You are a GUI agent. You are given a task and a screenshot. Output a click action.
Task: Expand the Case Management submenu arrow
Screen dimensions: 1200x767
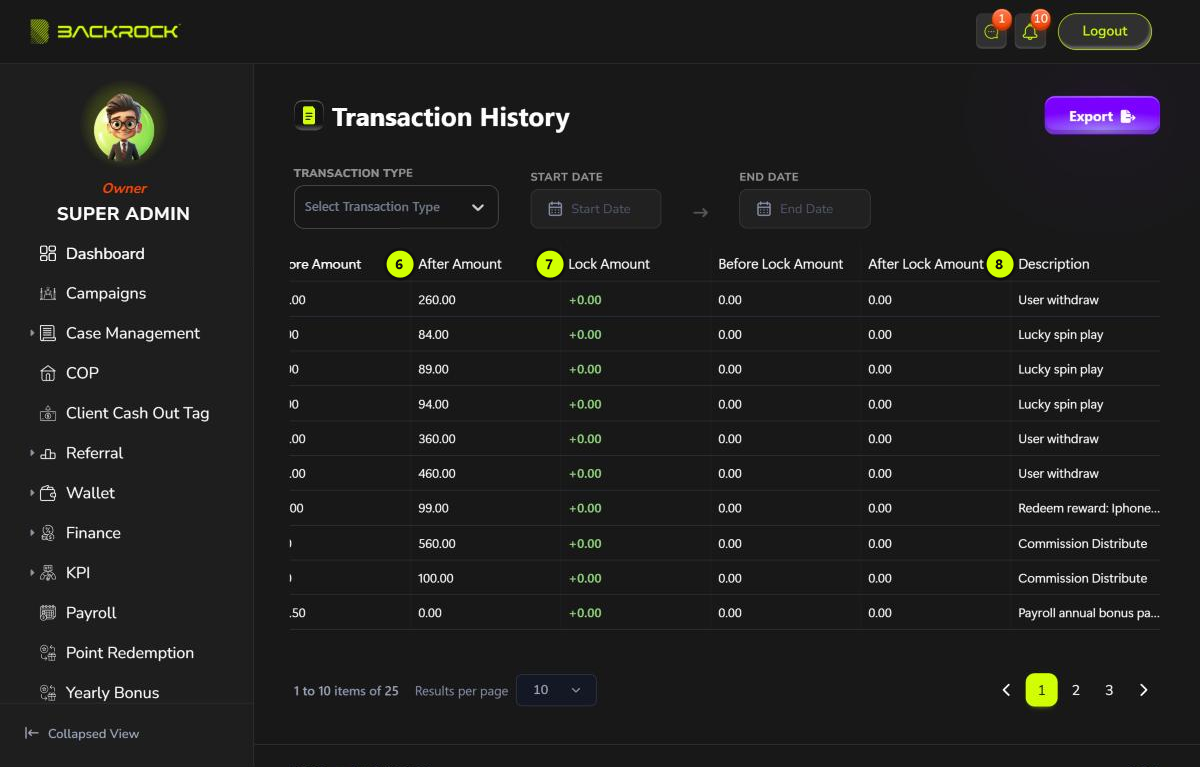[x=32, y=333]
